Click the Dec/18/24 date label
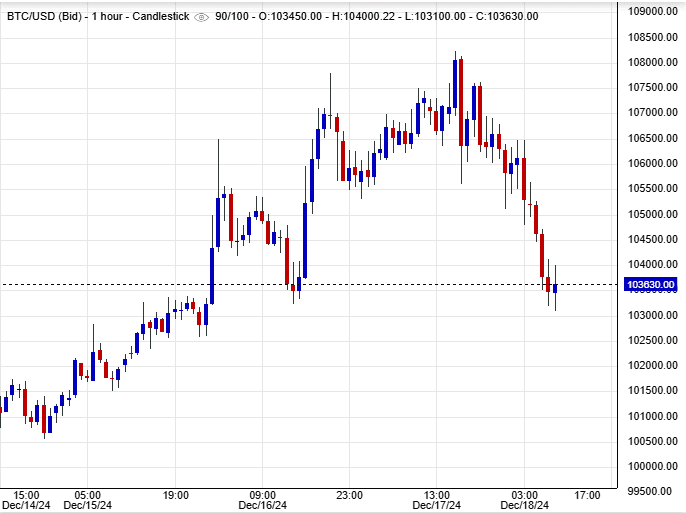The width and height of the screenshot is (686, 513). (x=525, y=506)
